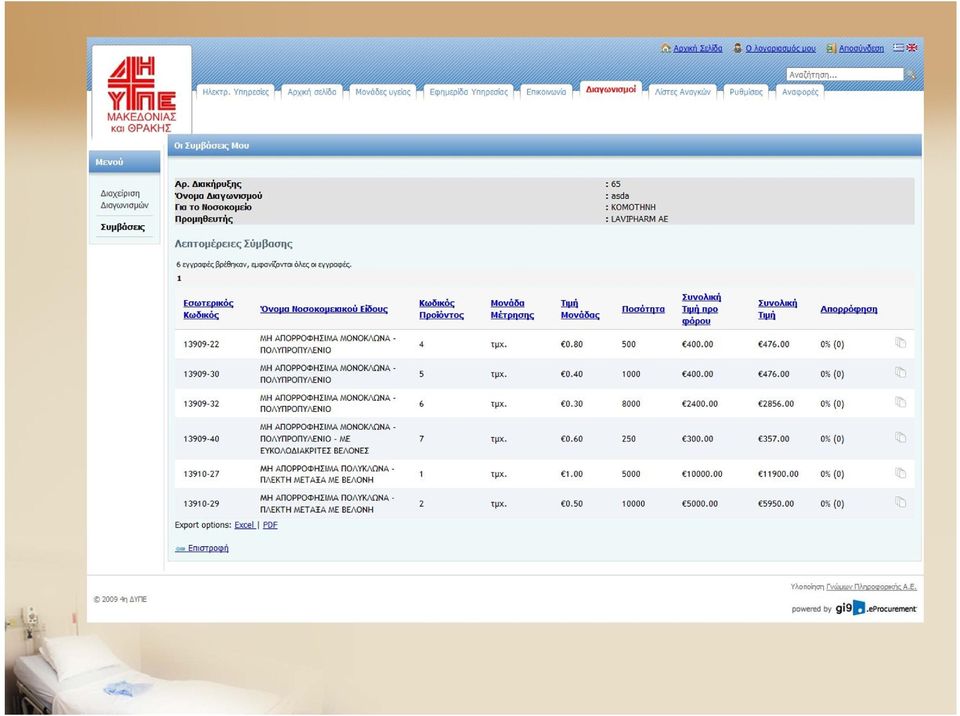This screenshot has width=960, height=716.
Task: Click internal code cell 13909-30
Action: [x=201, y=374]
